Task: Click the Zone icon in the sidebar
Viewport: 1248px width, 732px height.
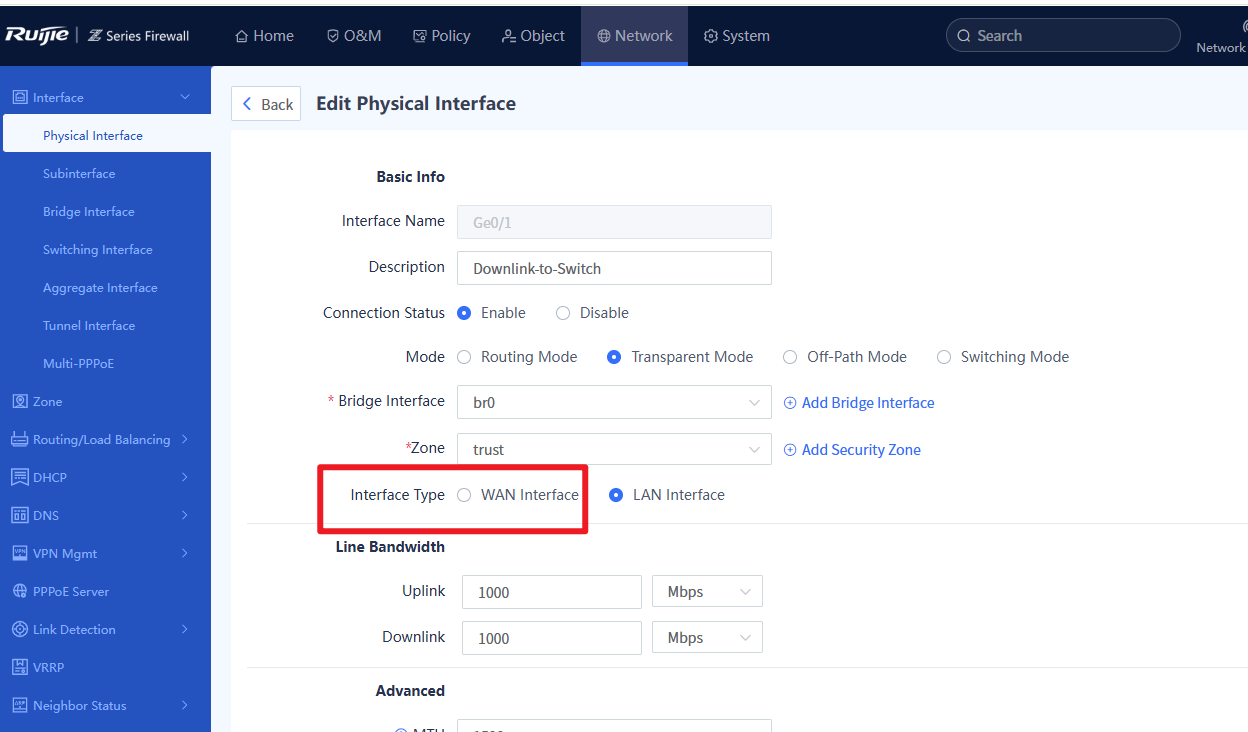Action: (x=19, y=401)
